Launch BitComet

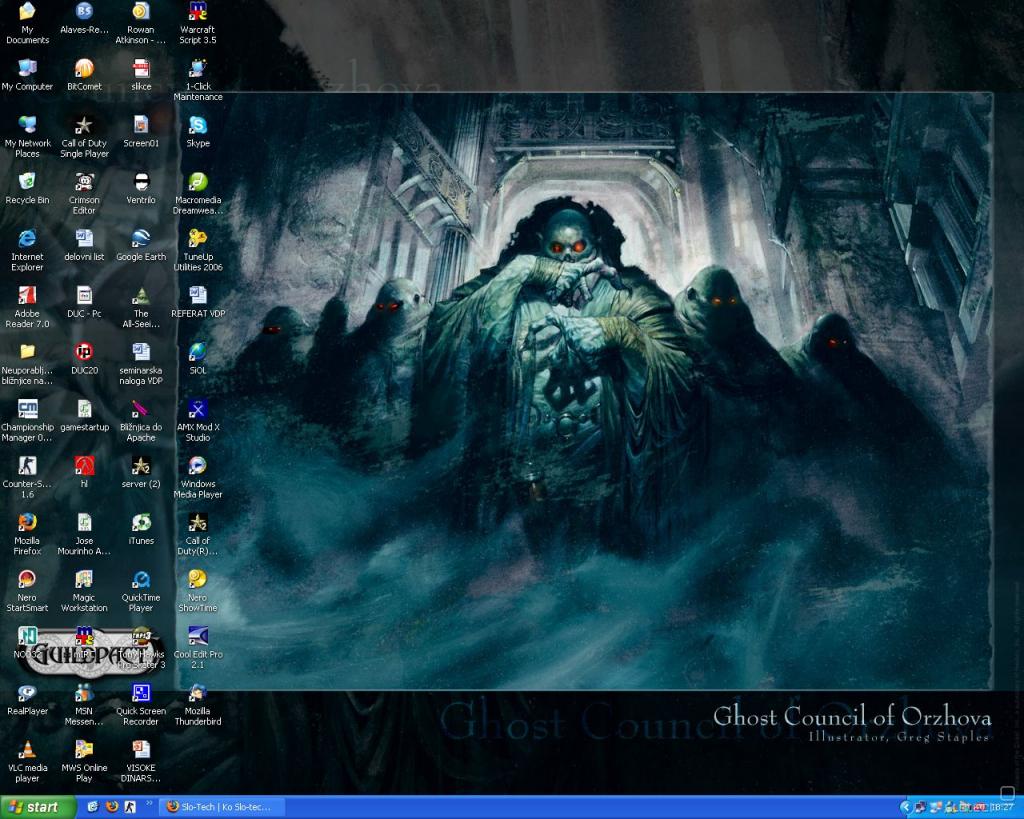point(84,74)
